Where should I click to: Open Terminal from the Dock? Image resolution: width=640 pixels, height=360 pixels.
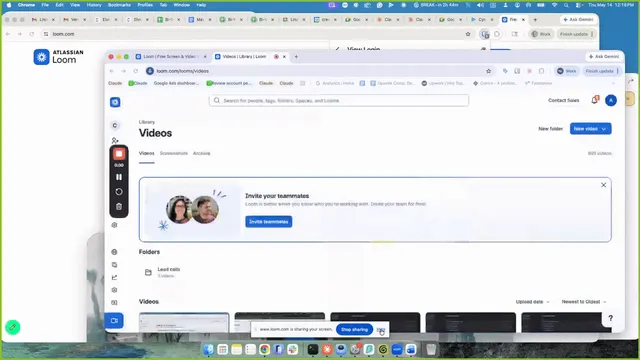(x=313, y=349)
